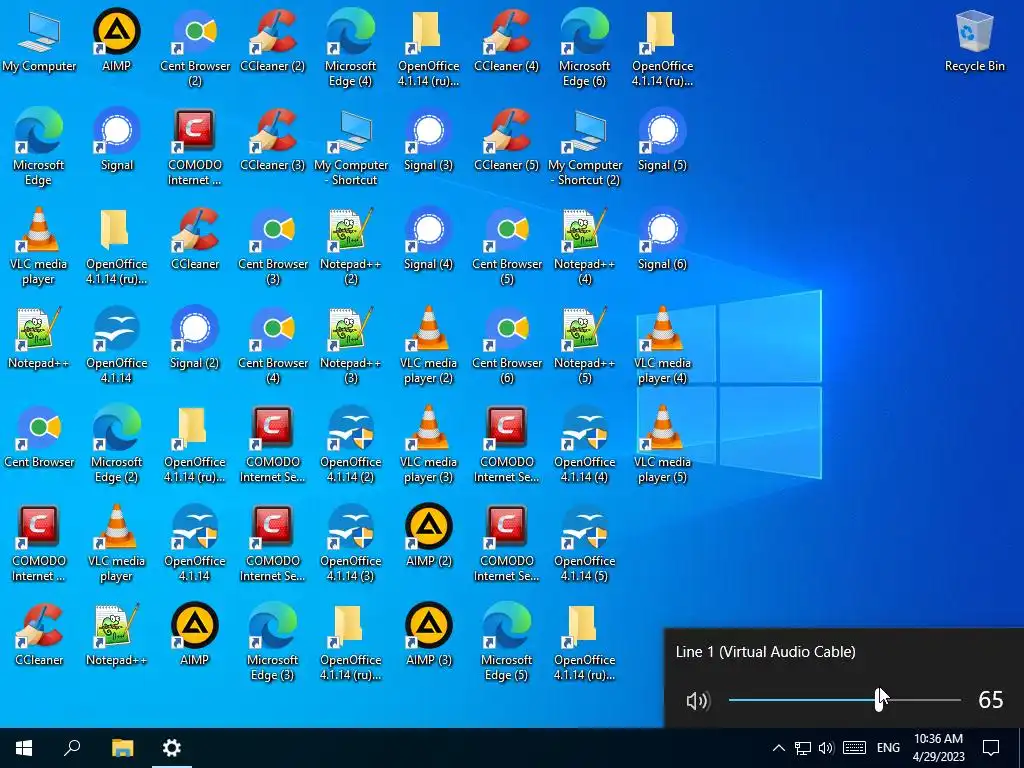The width and height of the screenshot is (1024, 768).
Task: Click the Signal (6) desktop icon
Action: coord(662,239)
